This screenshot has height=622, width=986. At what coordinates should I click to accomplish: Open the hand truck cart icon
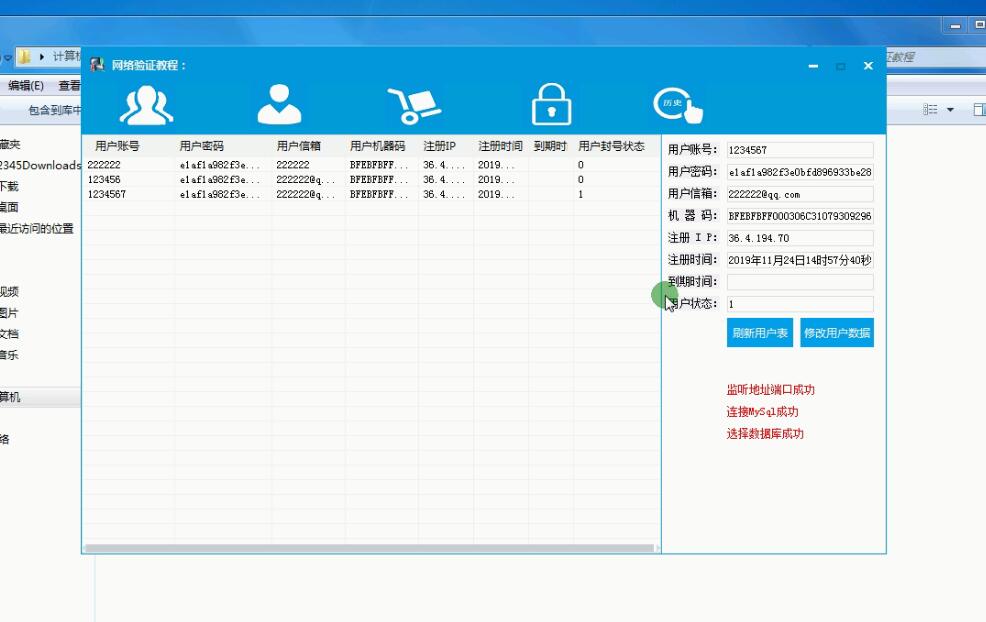414,105
